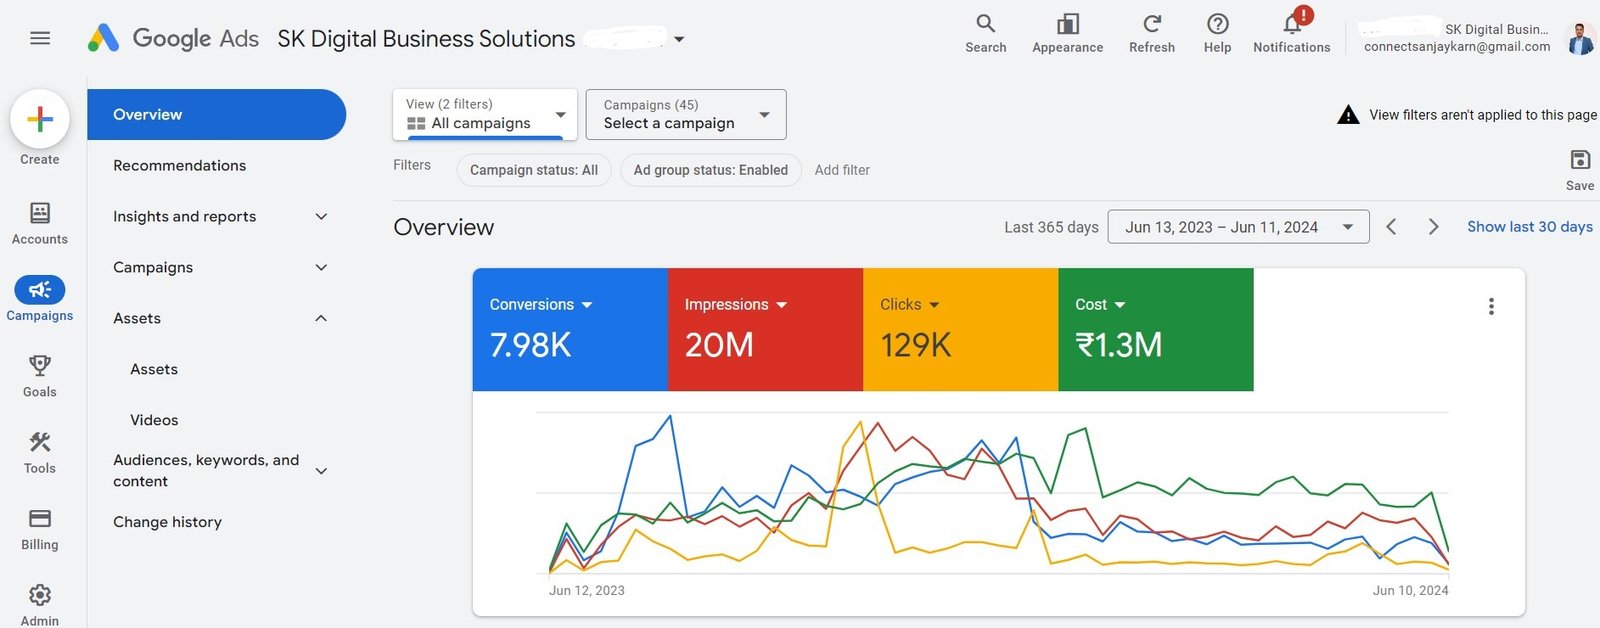Viewport: 1600px width, 628px height.
Task: Open the Goals trophy icon
Action: (40, 366)
